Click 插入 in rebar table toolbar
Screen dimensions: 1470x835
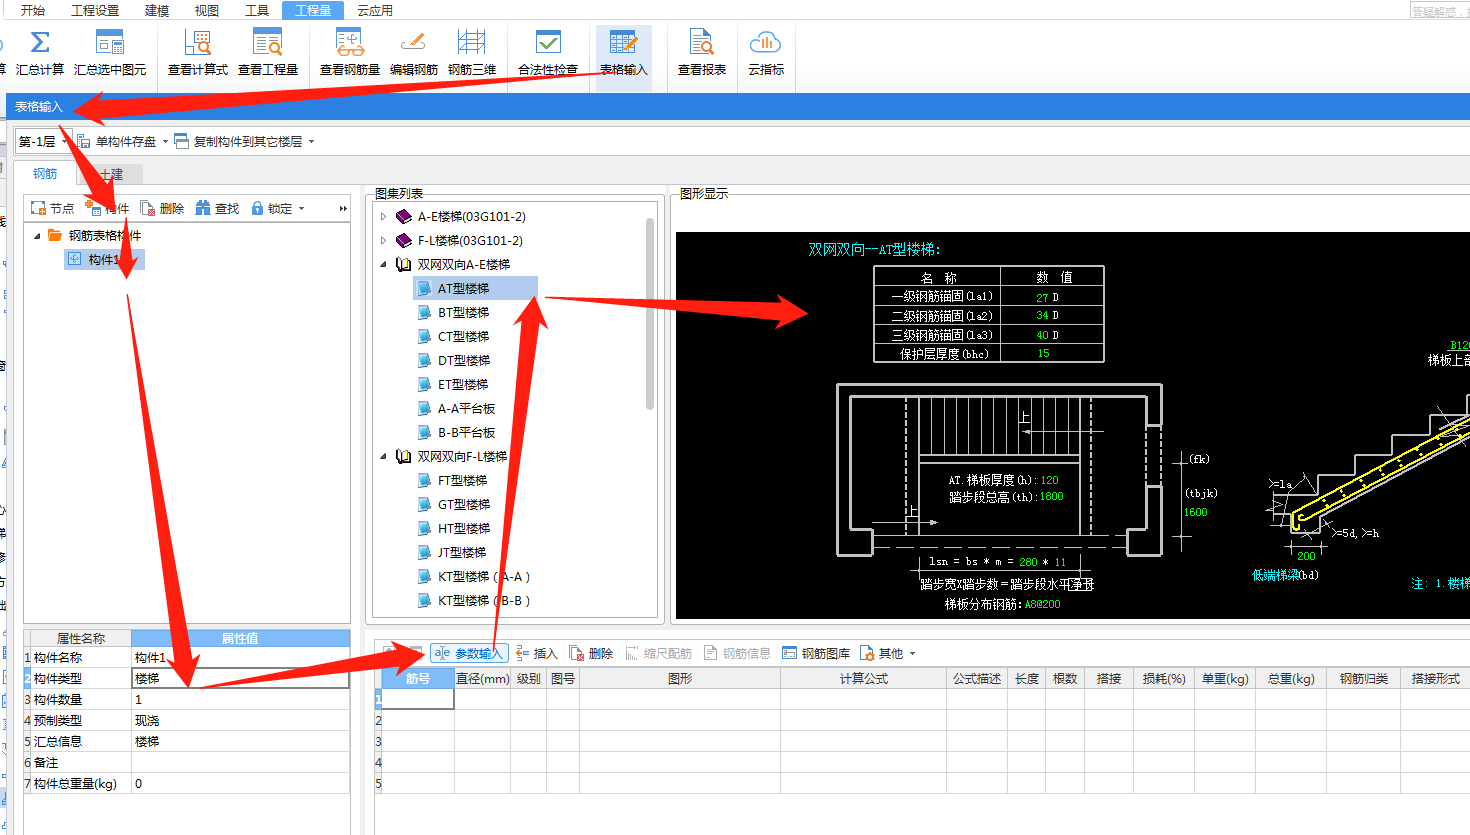click(536, 653)
